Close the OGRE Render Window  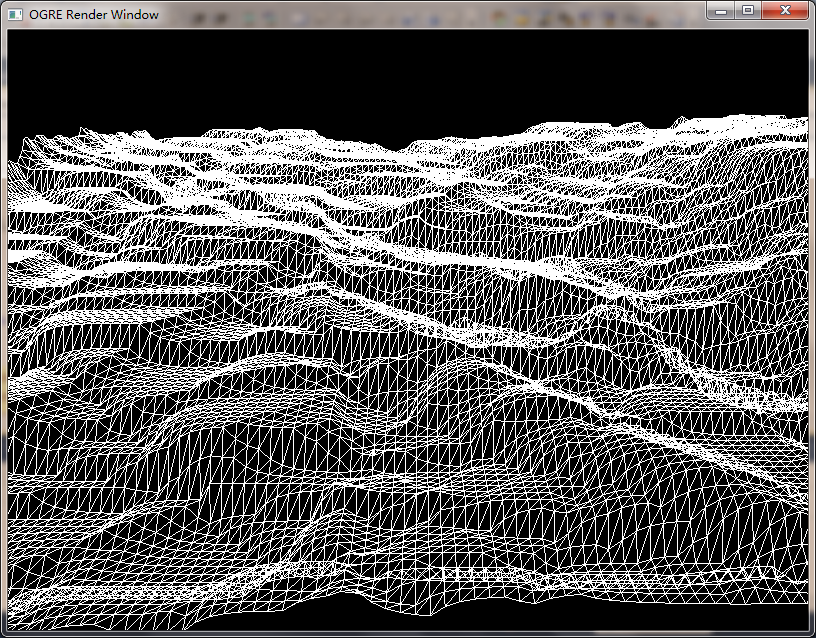click(x=785, y=10)
